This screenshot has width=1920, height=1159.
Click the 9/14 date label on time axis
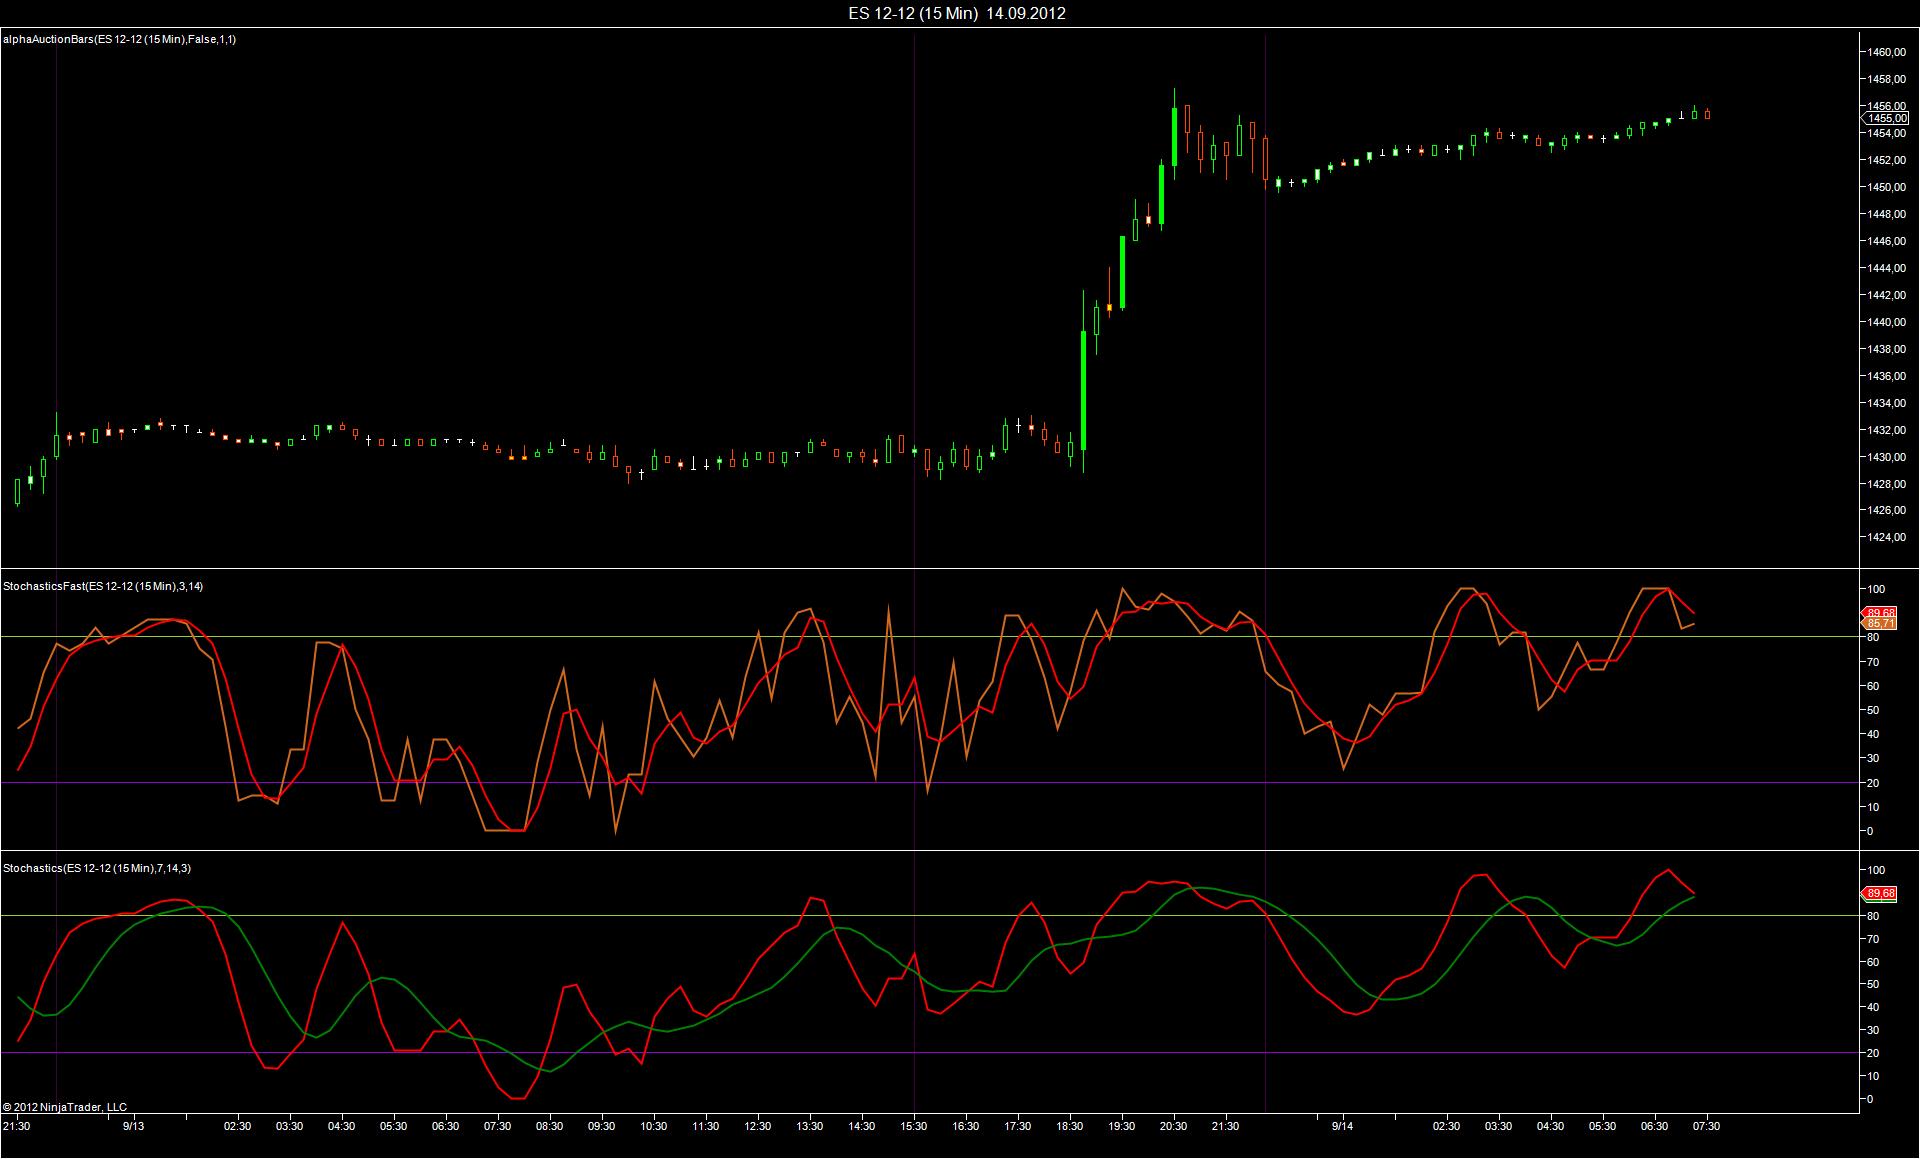(x=1342, y=1126)
